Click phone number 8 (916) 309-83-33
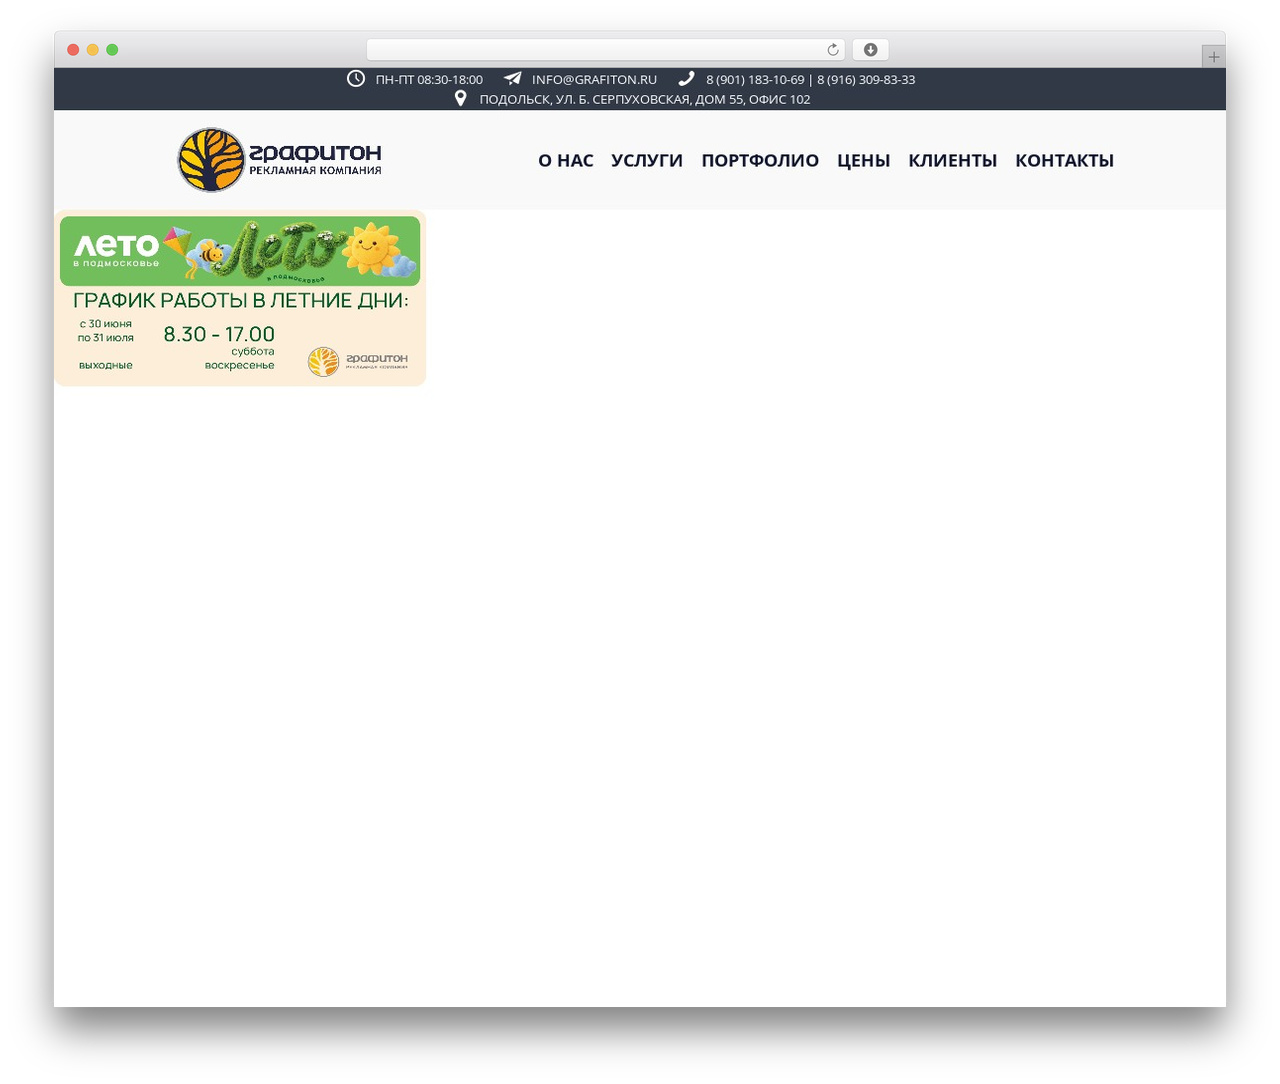This screenshot has height=1084, width=1280. 866,79
